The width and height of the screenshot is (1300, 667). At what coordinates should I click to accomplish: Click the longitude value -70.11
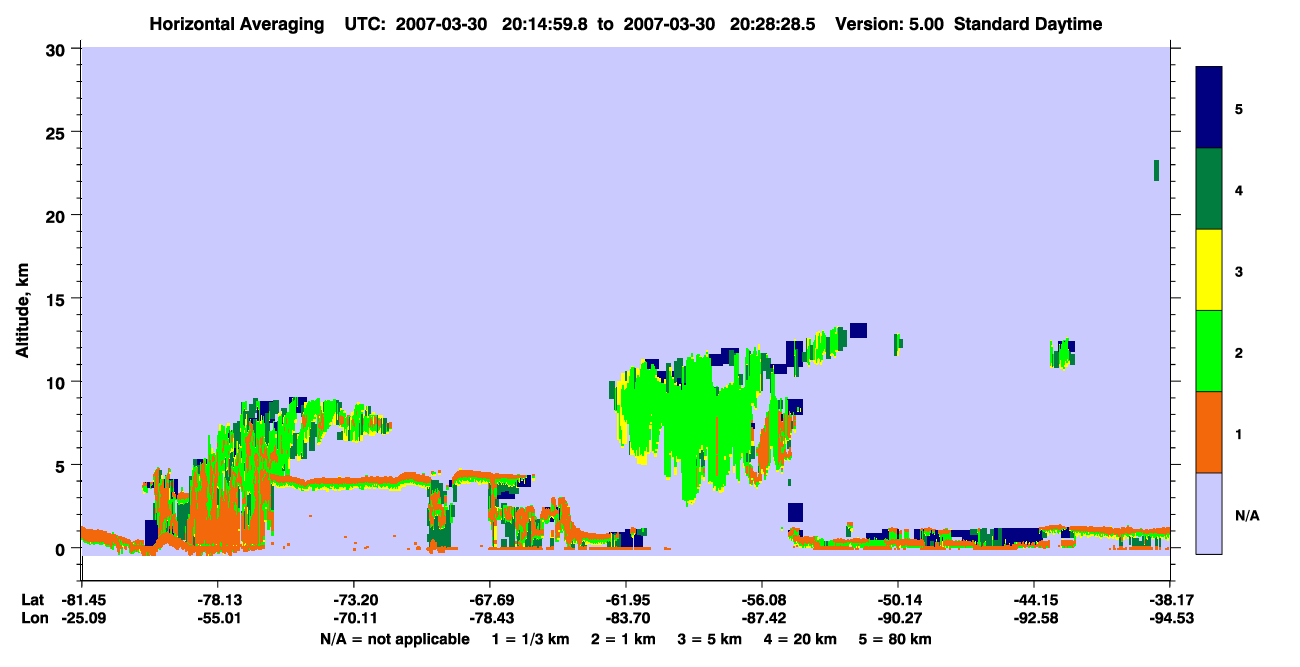pos(354,619)
